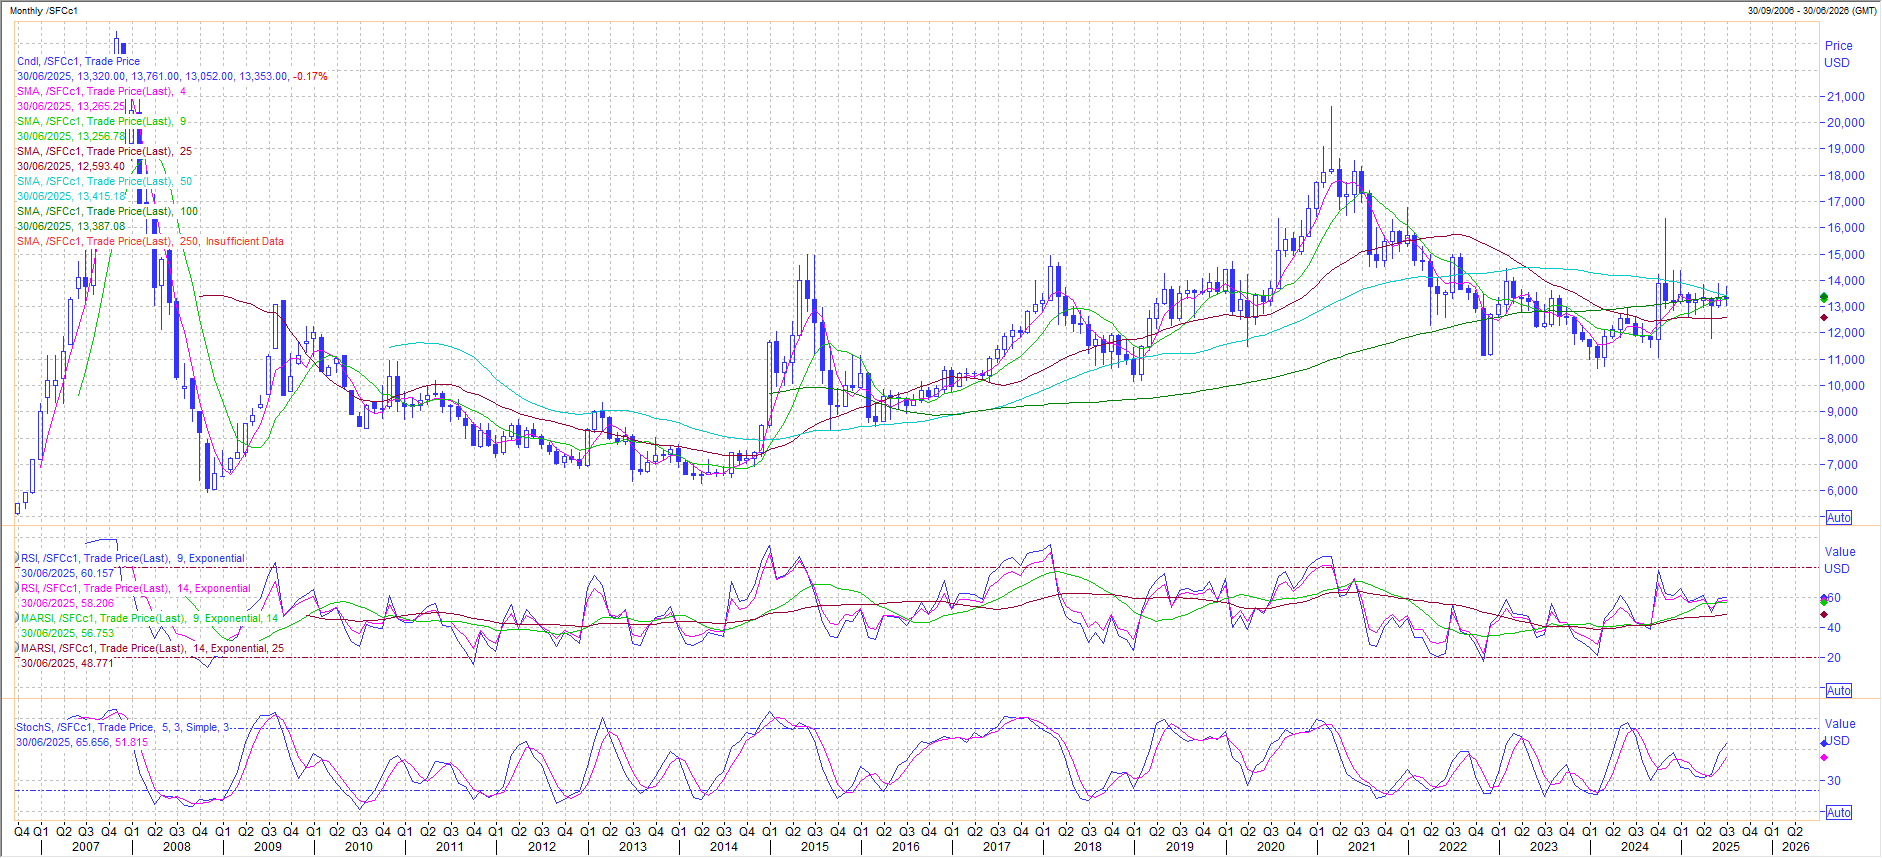Click SMA 9 value '13,256.78'
1882x858 pixels.
[101, 136]
